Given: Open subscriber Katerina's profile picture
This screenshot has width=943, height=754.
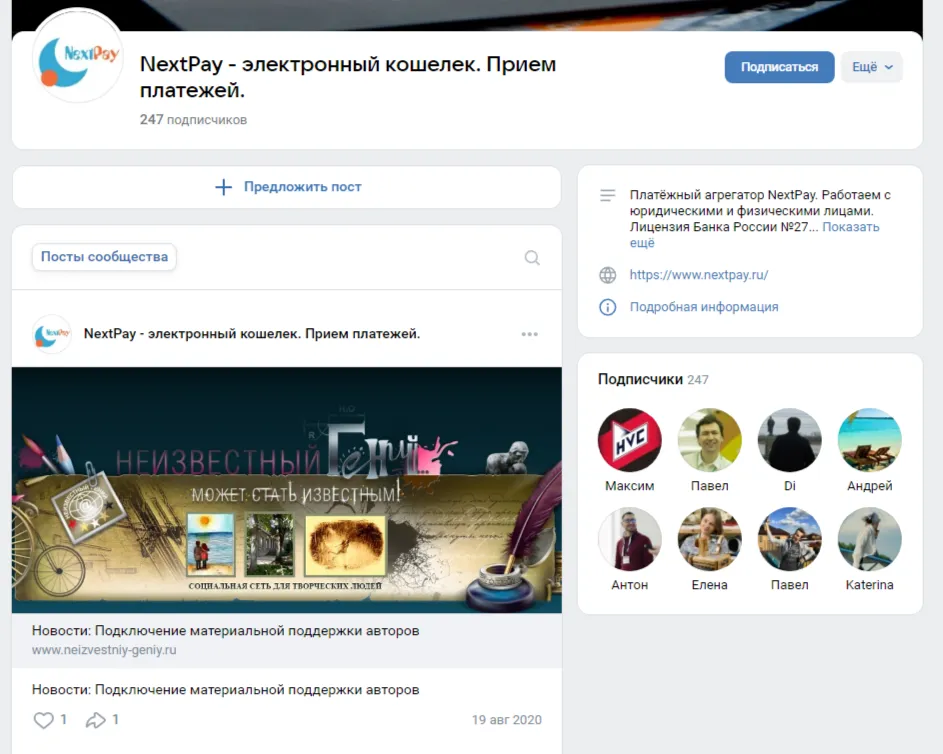Looking at the screenshot, I should tap(869, 539).
